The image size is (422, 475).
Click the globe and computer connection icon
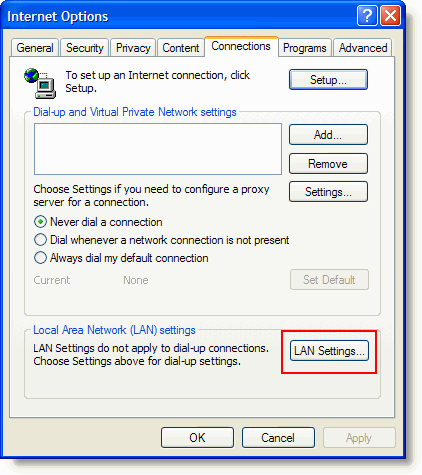[x=40, y=83]
